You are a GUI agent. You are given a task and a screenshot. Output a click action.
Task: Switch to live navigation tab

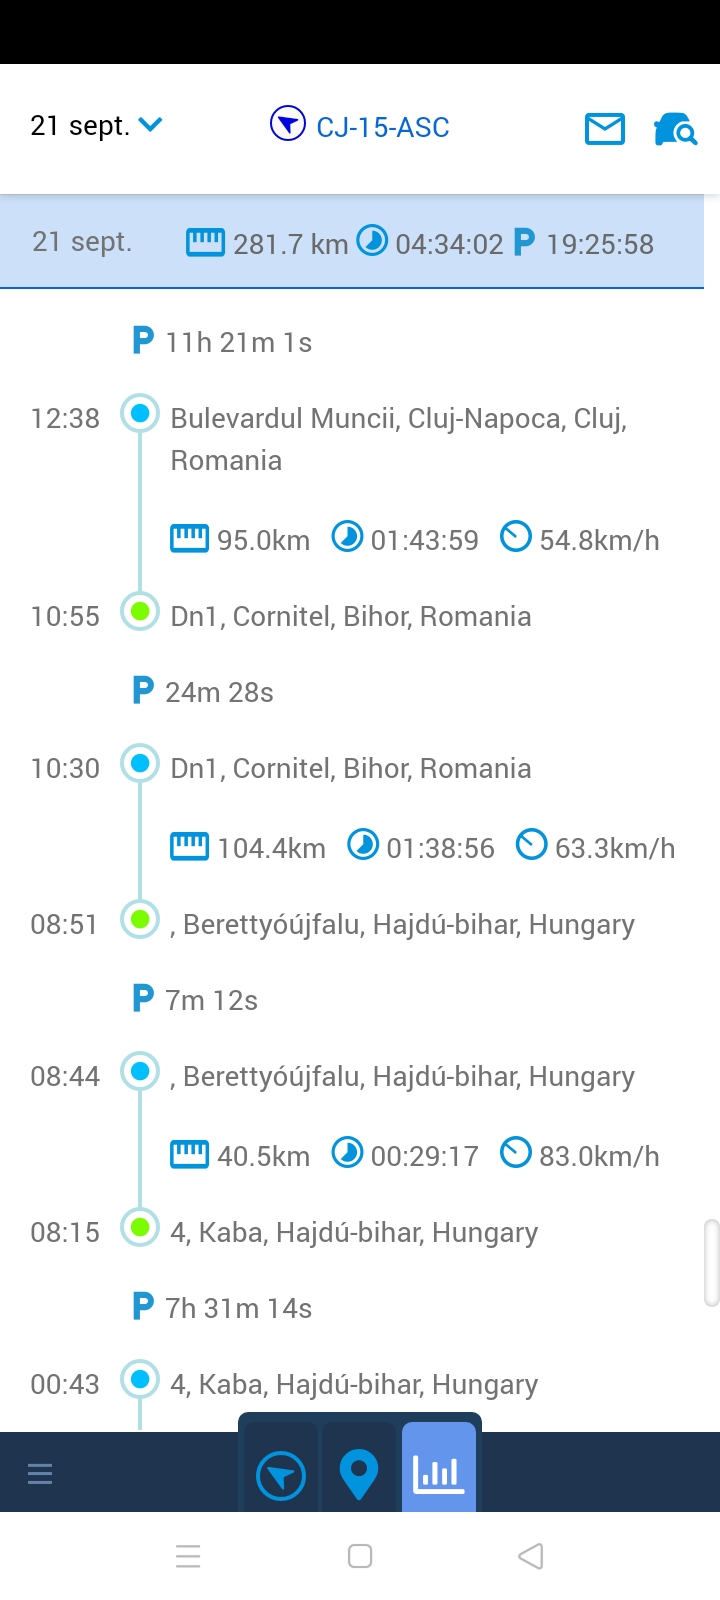(x=281, y=1475)
